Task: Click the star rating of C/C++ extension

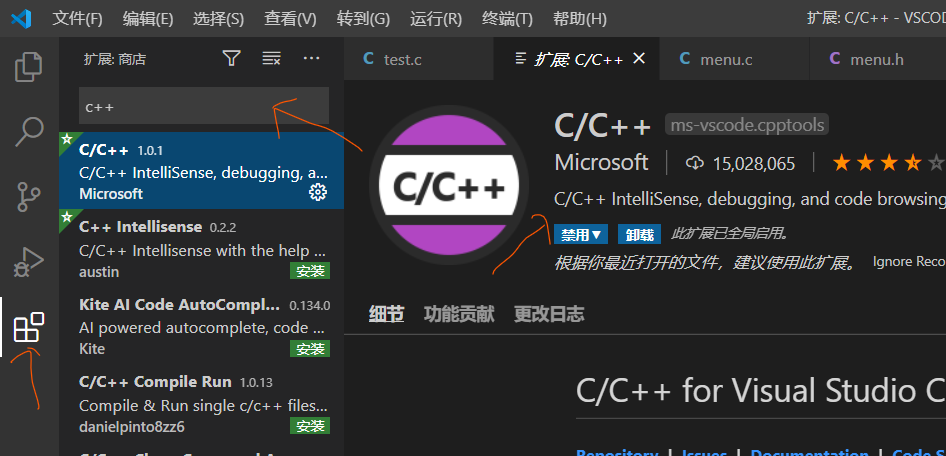Action: click(887, 163)
